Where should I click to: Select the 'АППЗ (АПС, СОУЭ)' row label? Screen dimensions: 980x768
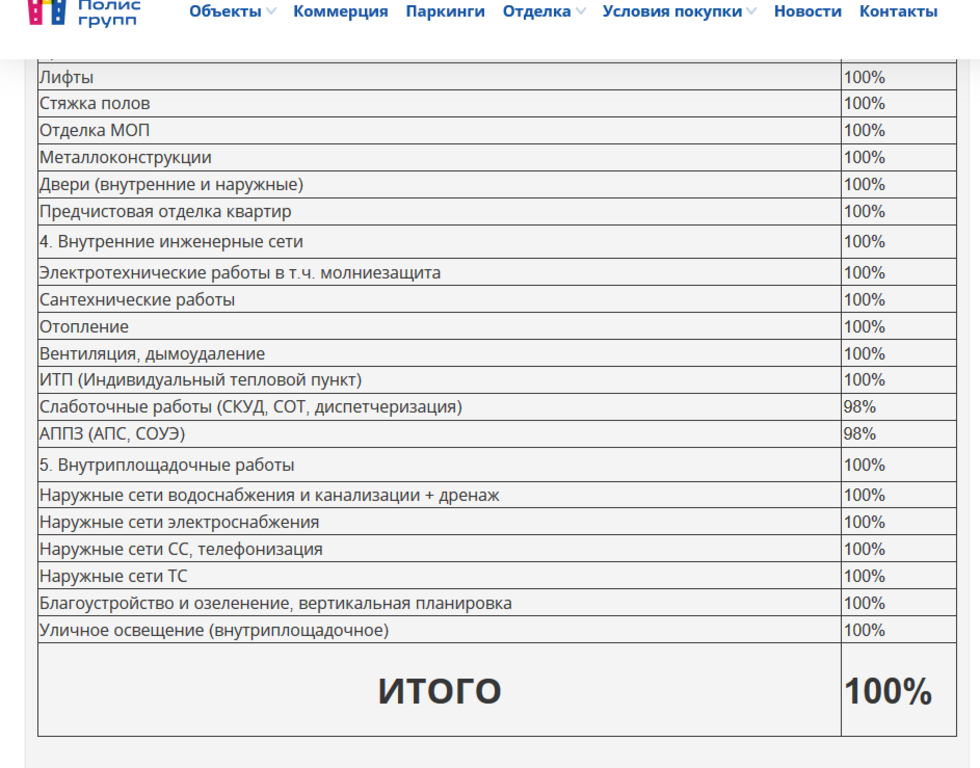[x=112, y=434]
